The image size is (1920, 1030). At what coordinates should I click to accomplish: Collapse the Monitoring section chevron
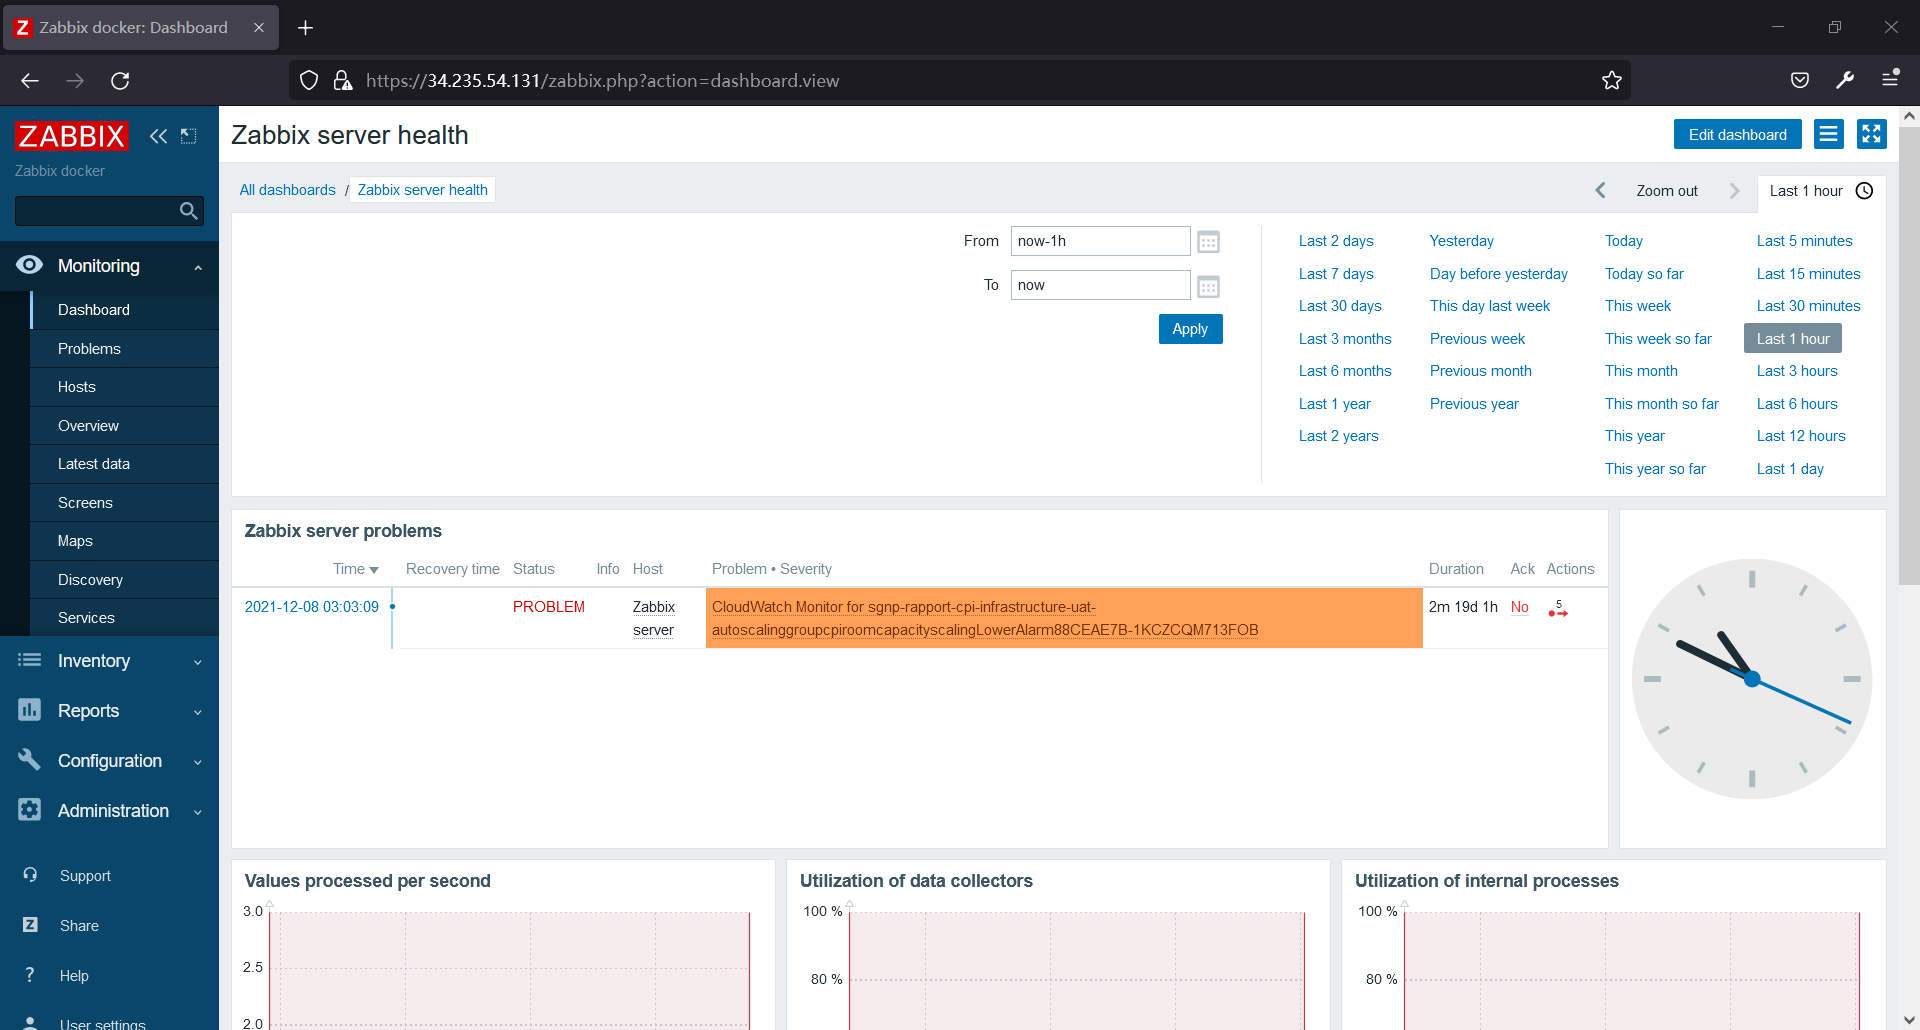197,266
